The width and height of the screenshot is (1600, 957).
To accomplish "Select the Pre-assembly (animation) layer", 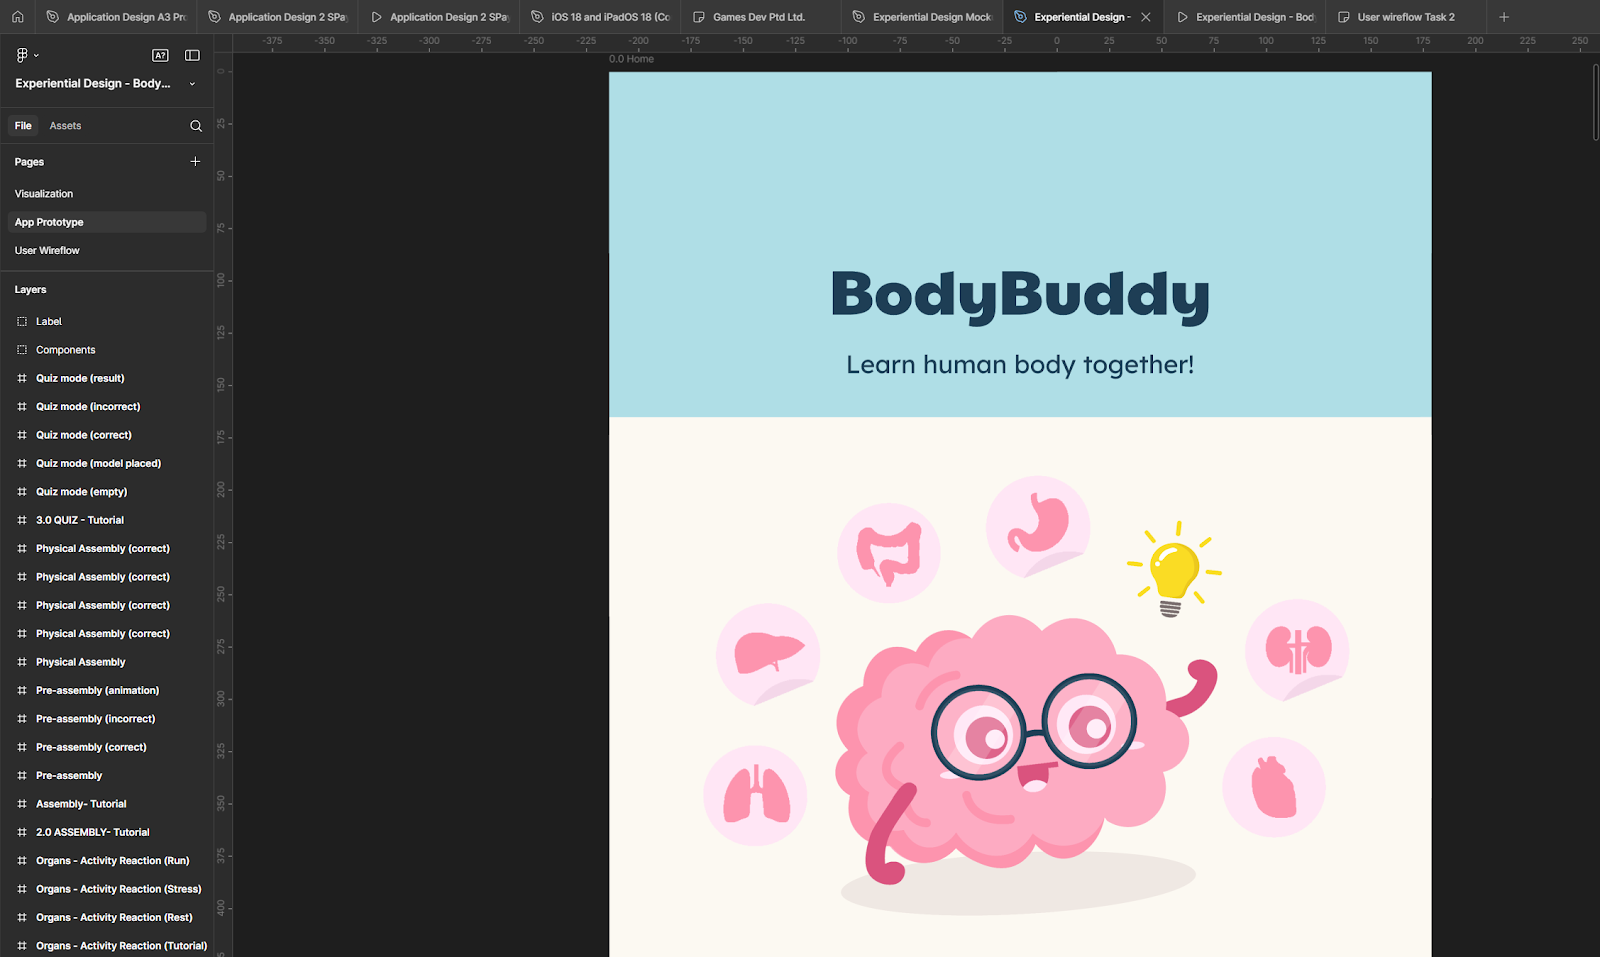I will (97, 691).
